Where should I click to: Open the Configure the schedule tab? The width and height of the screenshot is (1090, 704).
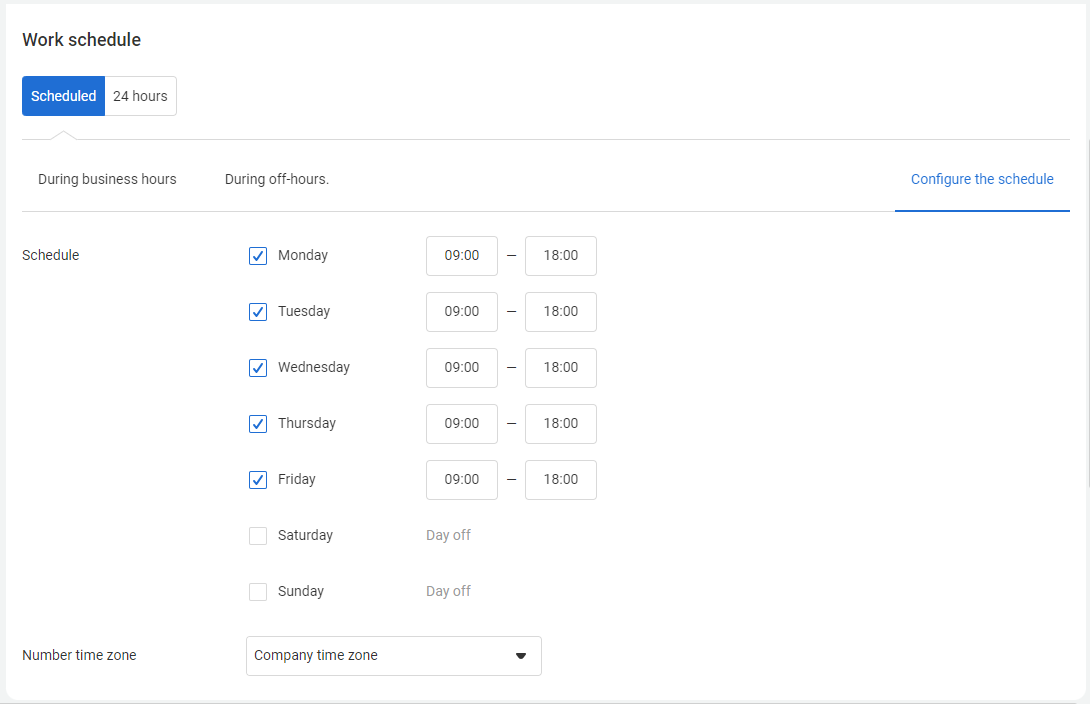(x=982, y=180)
